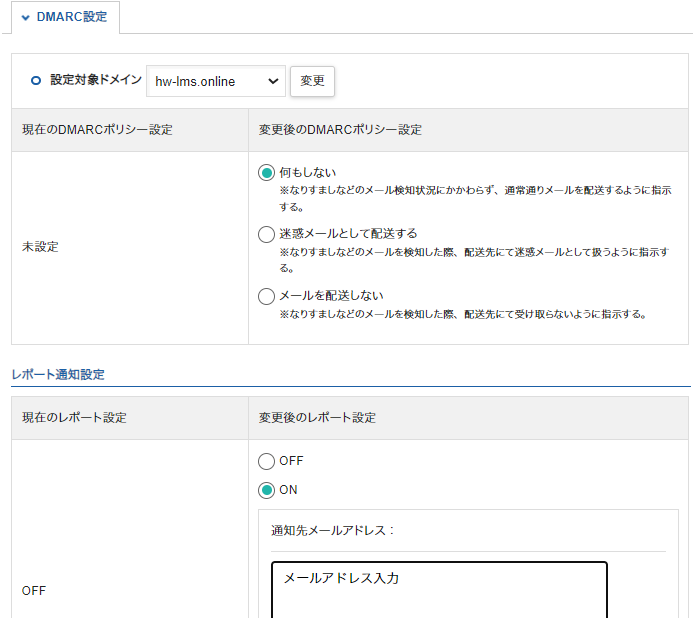Enable the ON radio for report notification

pos(266,490)
